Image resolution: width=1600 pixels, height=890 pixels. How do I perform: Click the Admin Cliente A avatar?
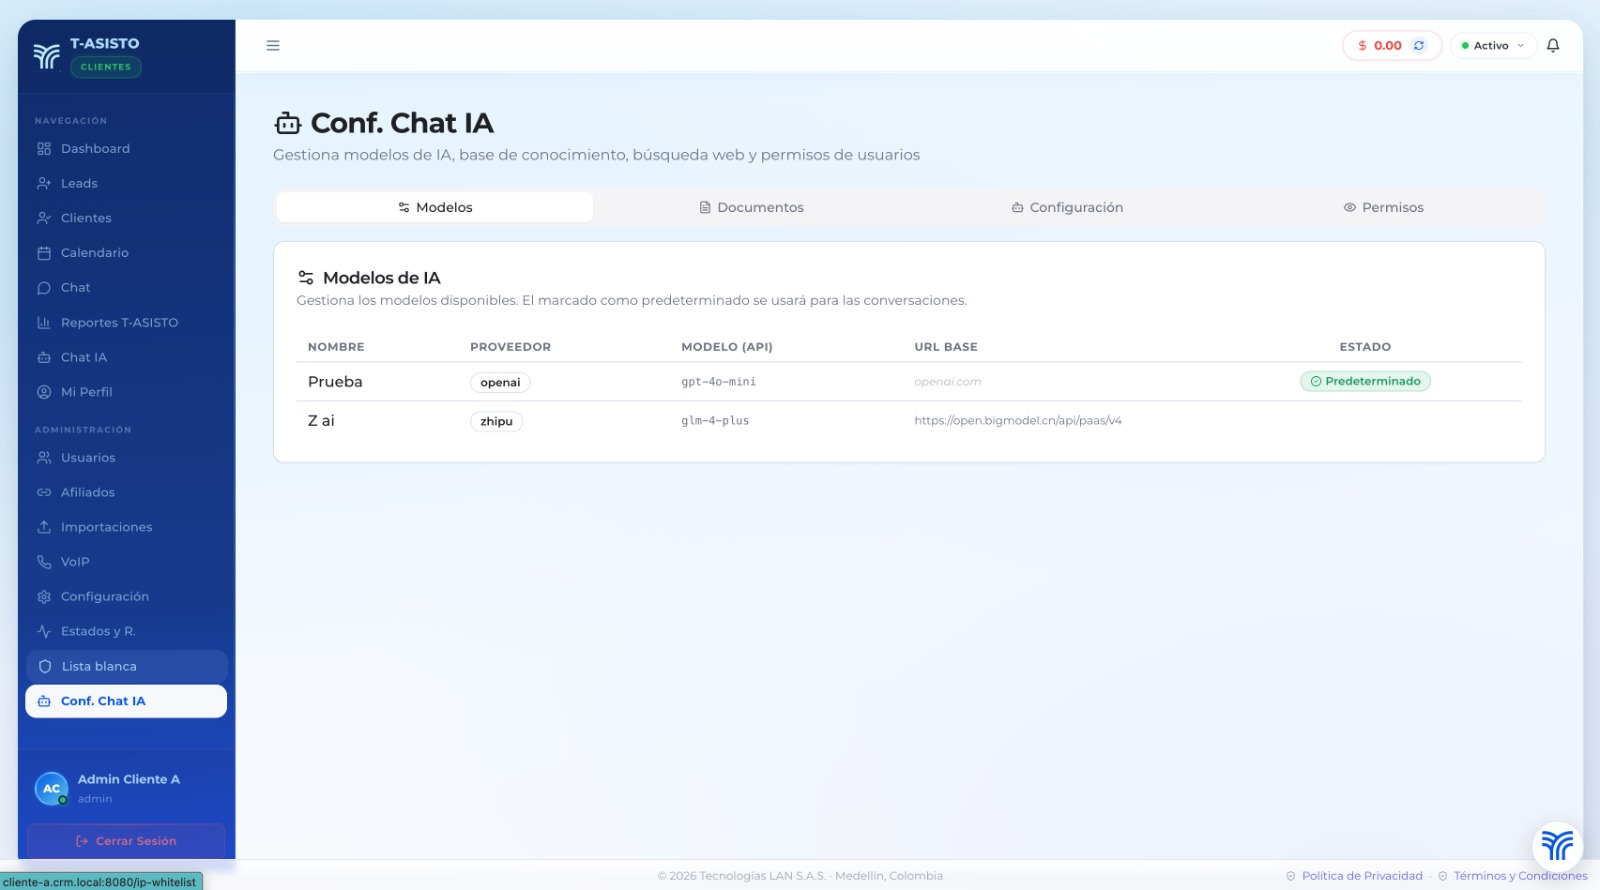click(x=51, y=788)
